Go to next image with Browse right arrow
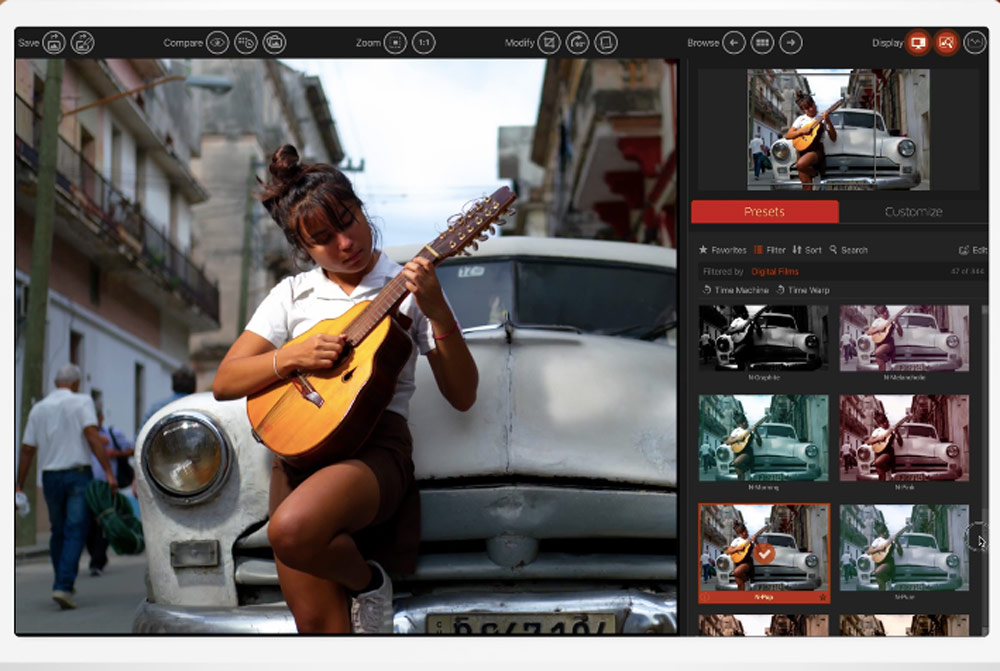This screenshot has height=671, width=1000. tap(791, 42)
